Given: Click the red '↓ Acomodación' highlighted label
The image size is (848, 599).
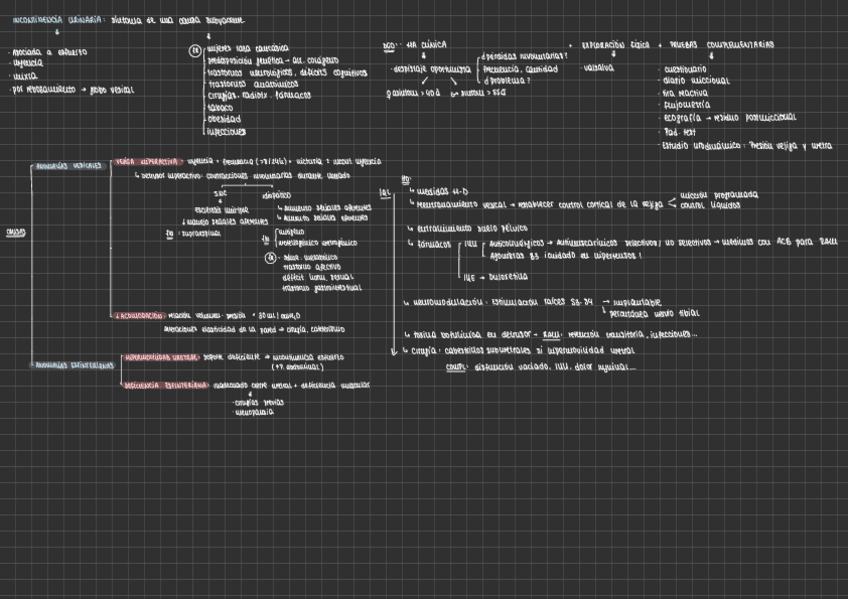Looking at the screenshot, I should (139, 316).
